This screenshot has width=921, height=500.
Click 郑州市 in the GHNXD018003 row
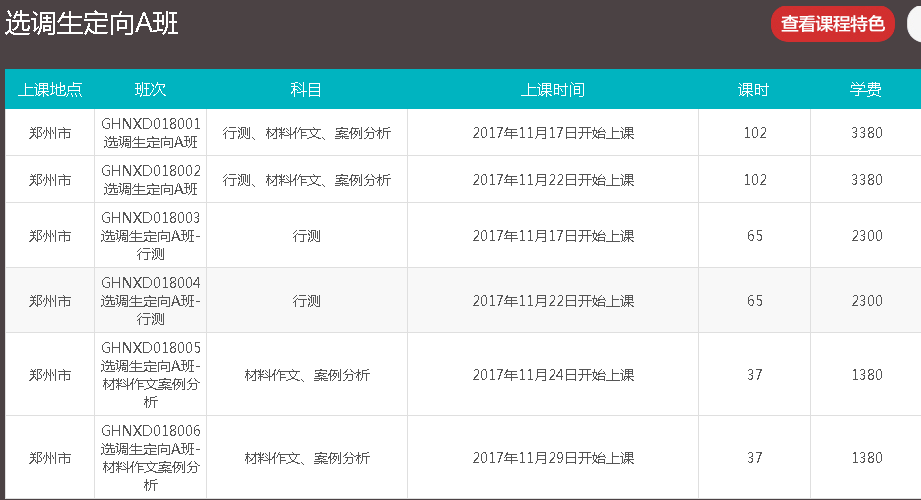coord(50,236)
